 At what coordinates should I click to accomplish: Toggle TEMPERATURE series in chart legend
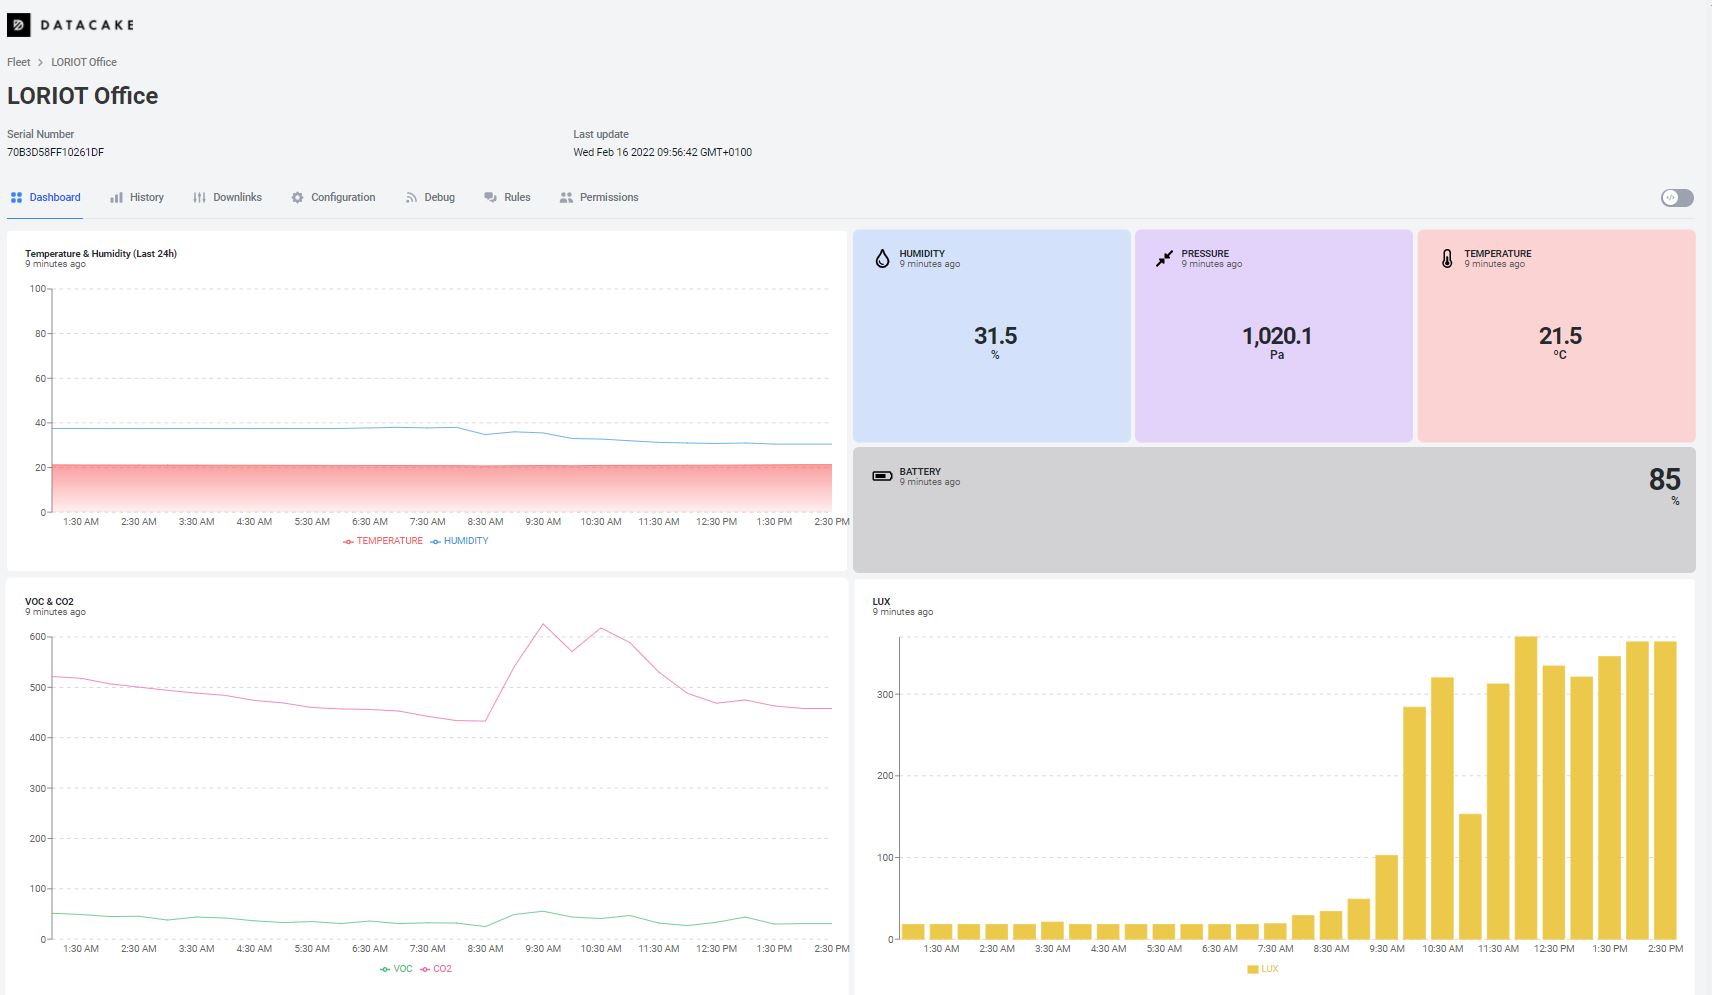coord(383,541)
